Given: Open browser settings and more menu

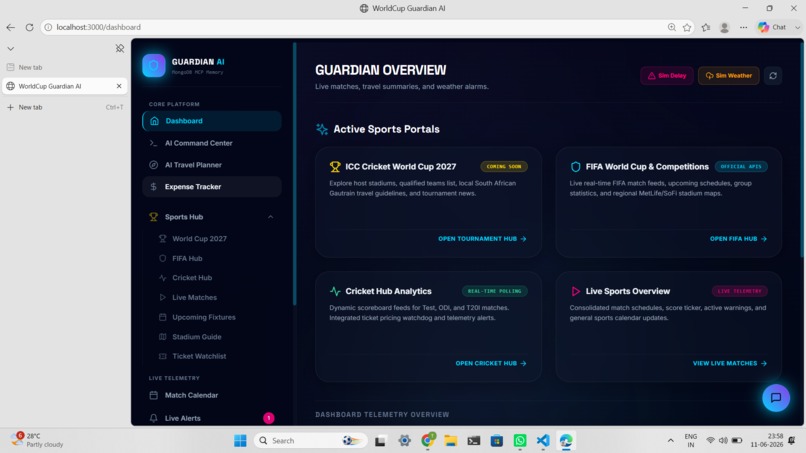Looking at the screenshot, I should 743,27.
